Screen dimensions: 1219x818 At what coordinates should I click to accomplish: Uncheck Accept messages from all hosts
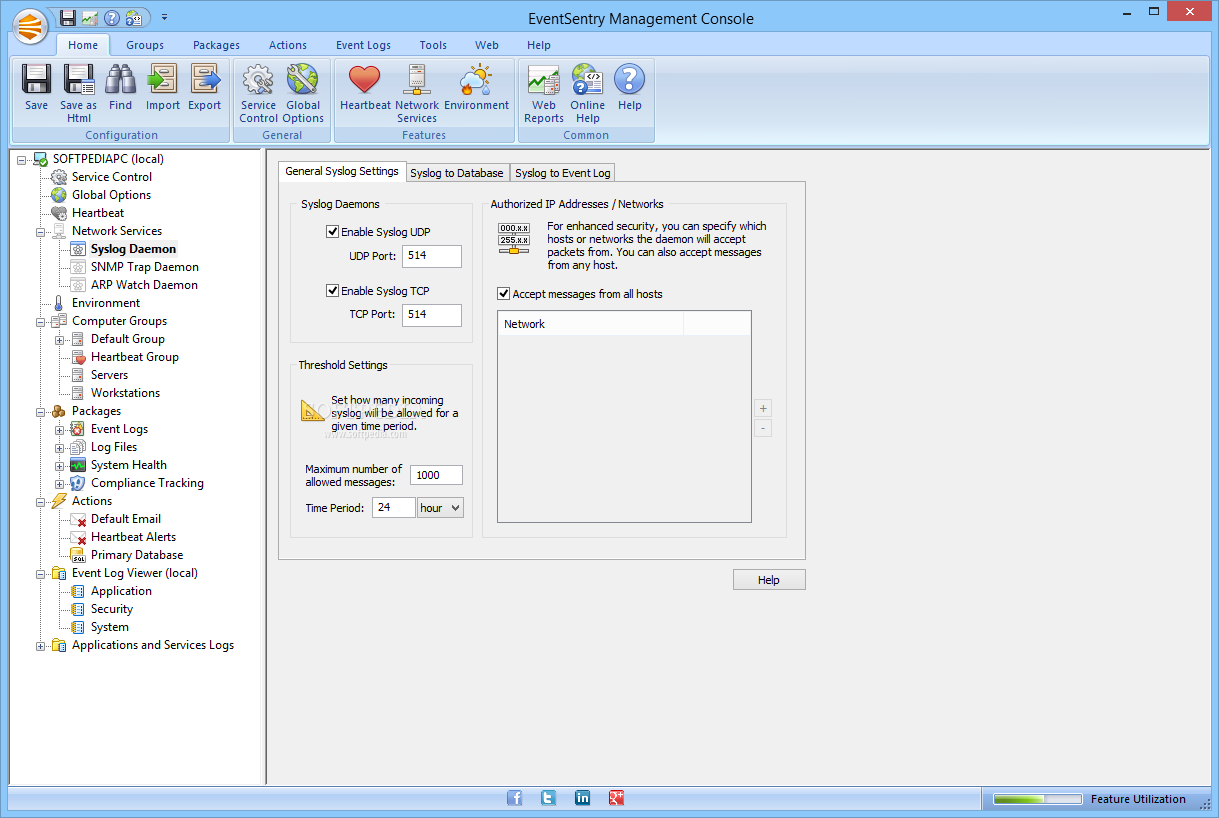(504, 294)
